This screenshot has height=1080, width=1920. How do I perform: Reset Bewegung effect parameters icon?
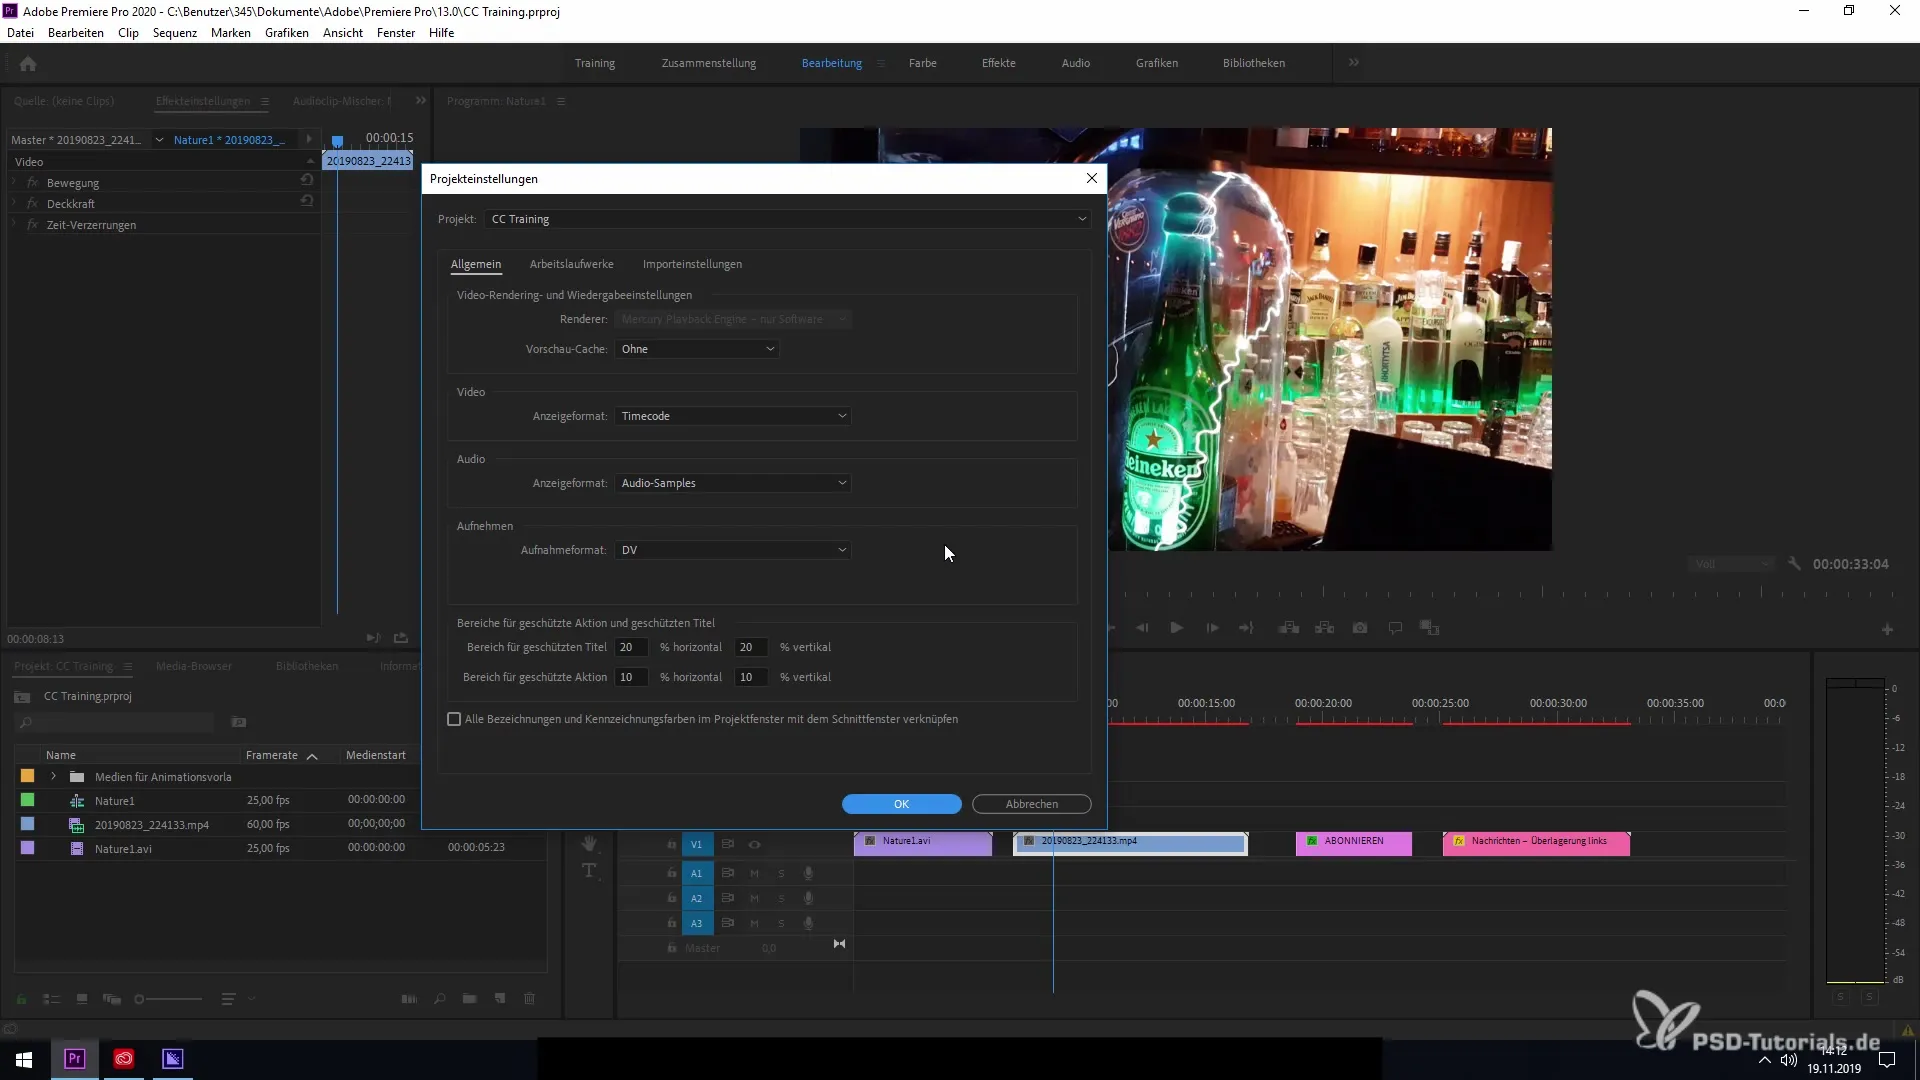pyautogui.click(x=307, y=180)
